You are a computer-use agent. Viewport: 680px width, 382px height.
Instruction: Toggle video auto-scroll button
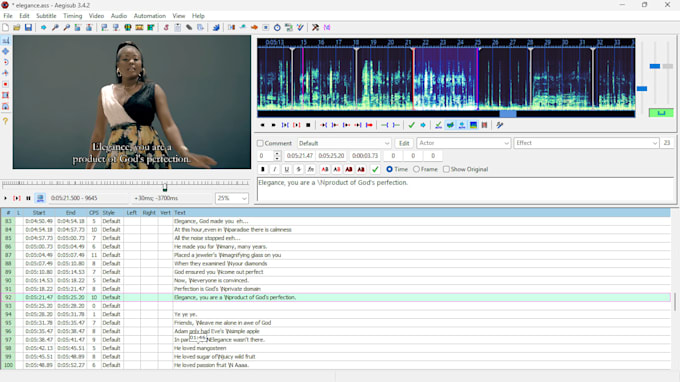[x=40, y=198]
